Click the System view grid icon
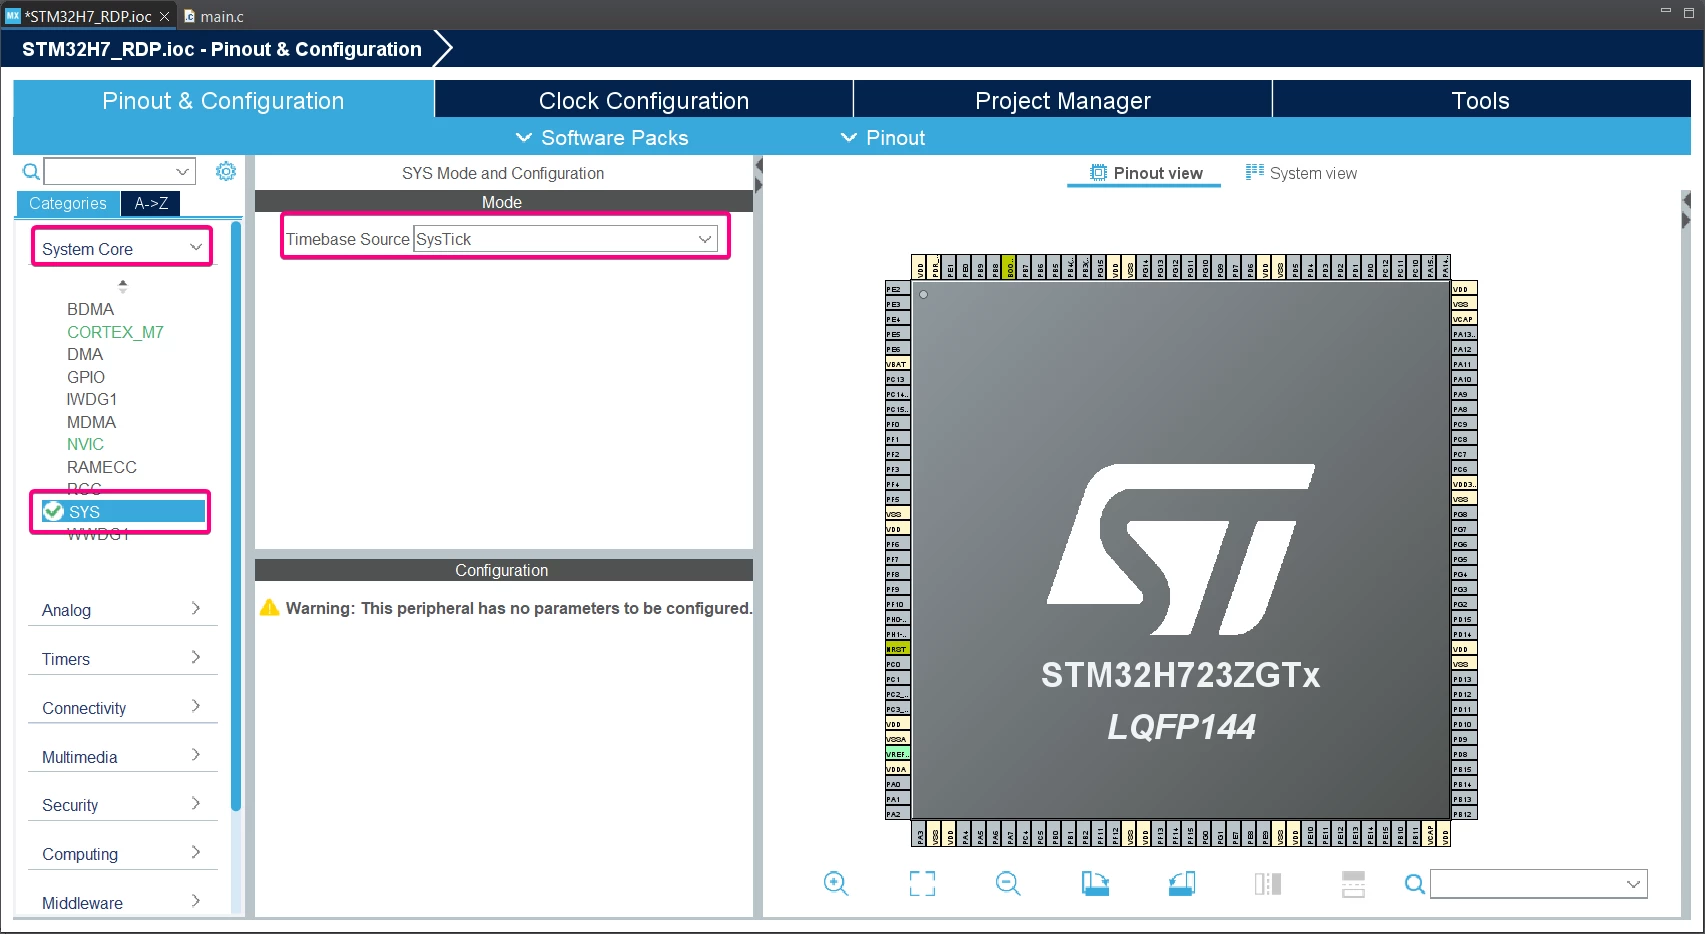The height and width of the screenshot is (934, 1705). click(x=1254, y=172)
